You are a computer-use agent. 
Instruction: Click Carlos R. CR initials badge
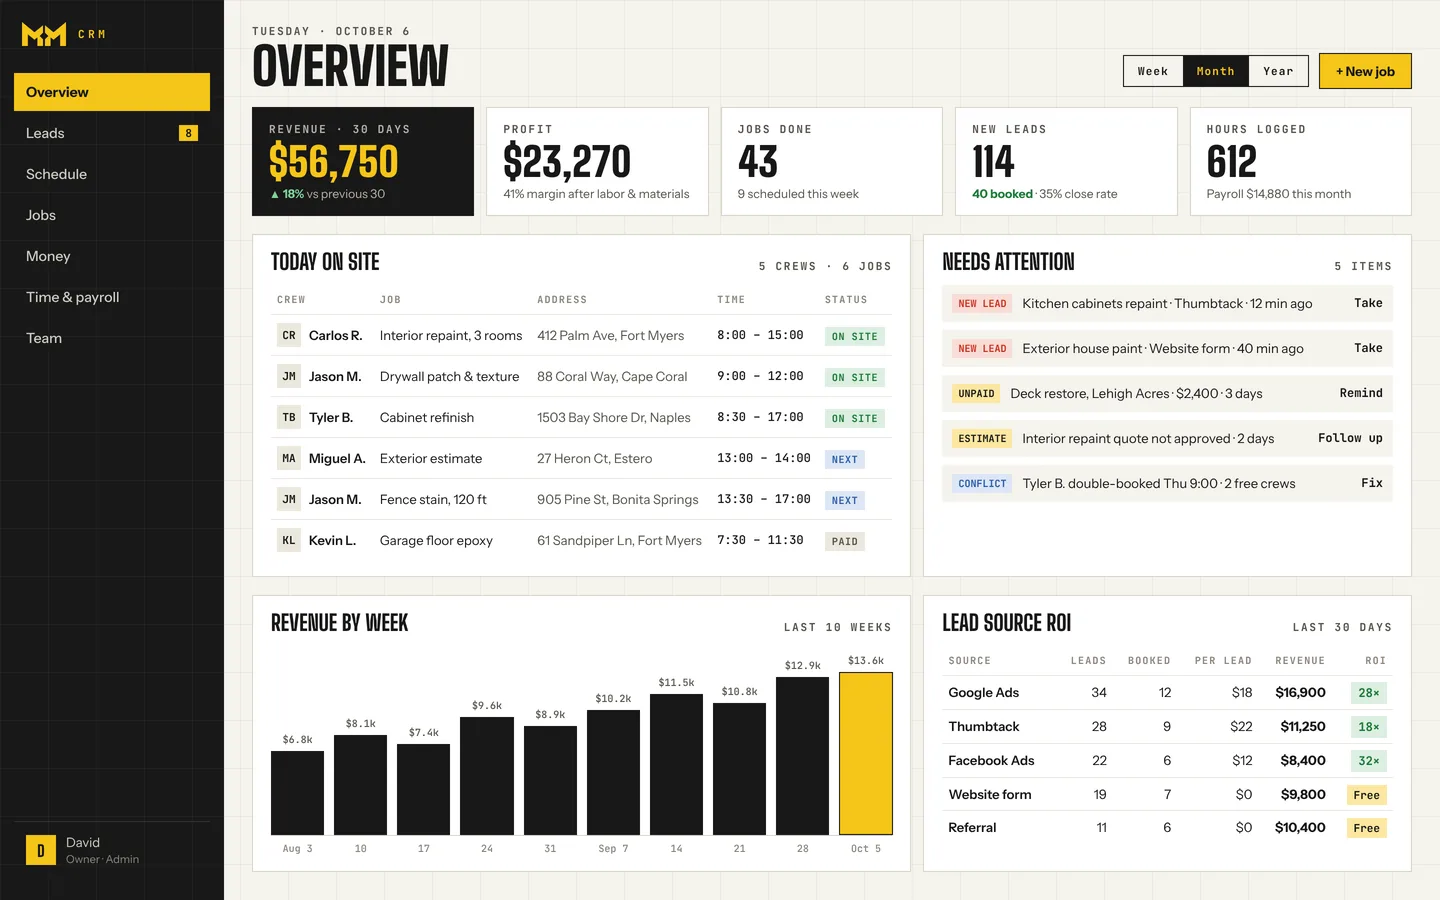click(x=289, y=336)
